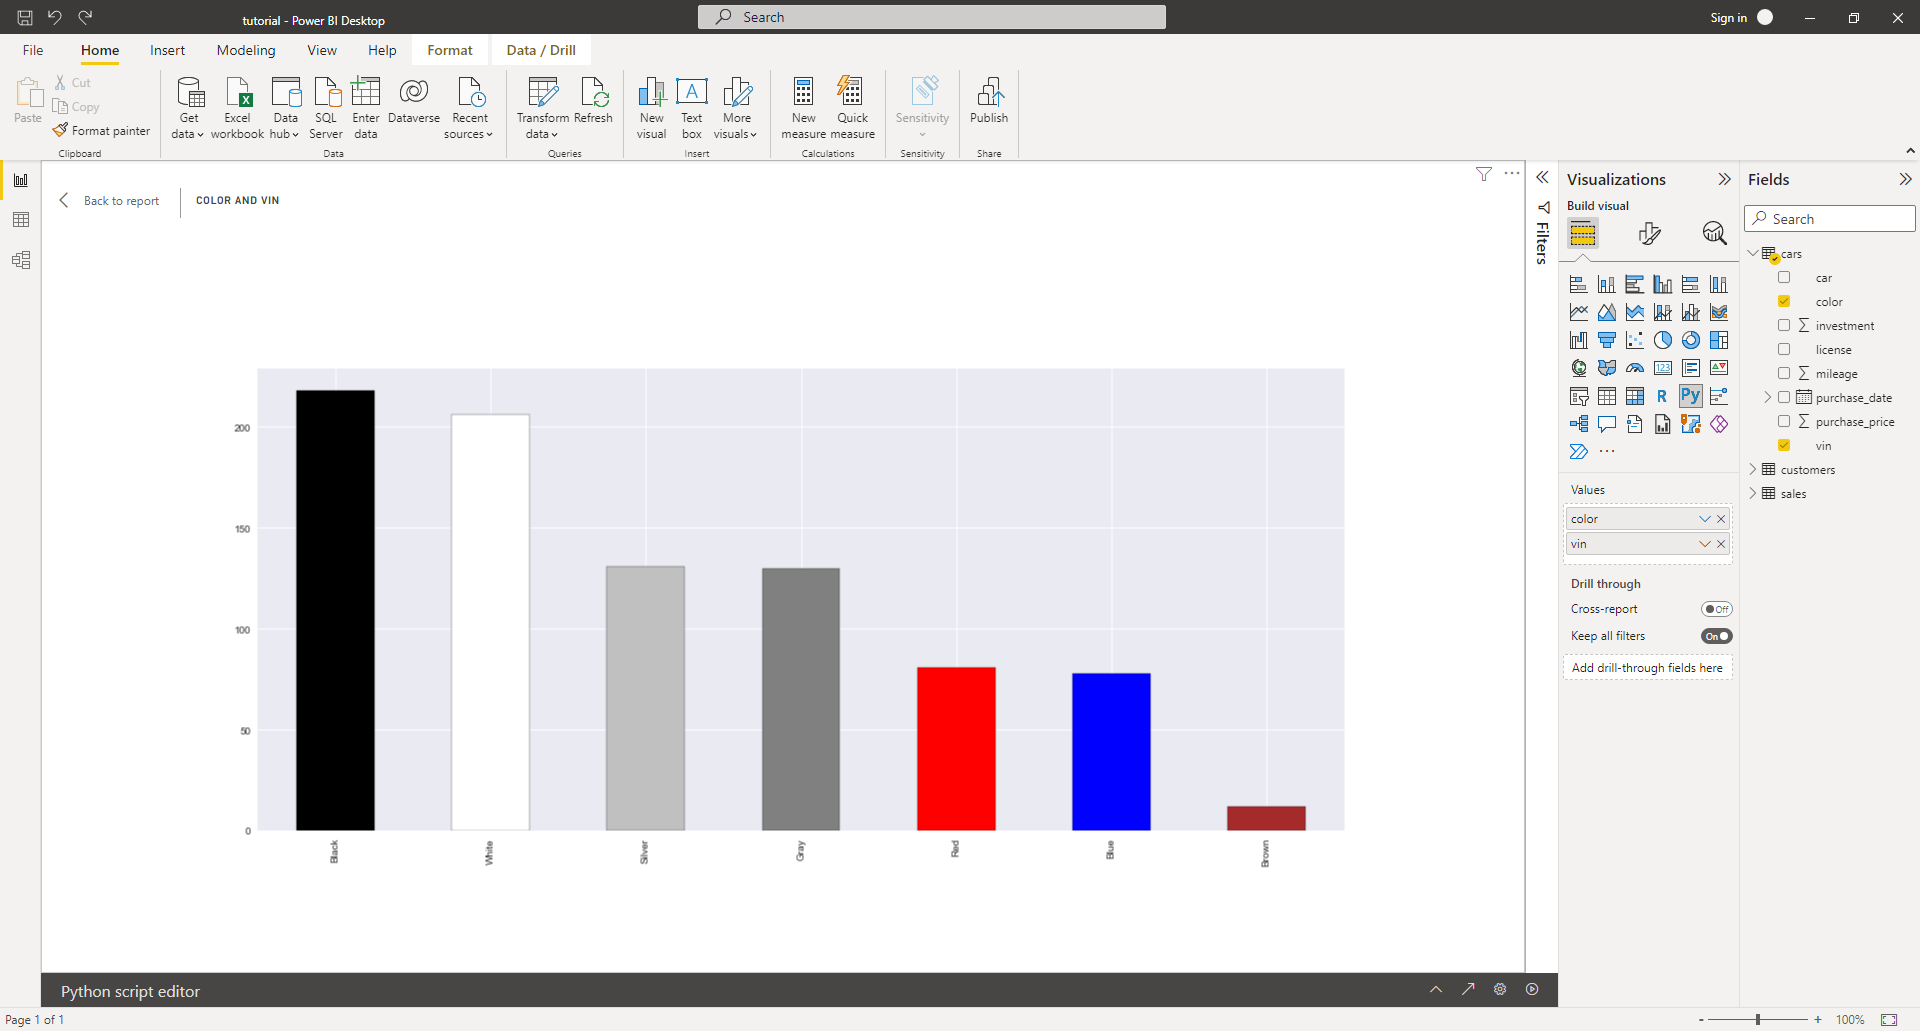Select the gauge visual icon
Image resolution: width=1920 pixels, height=1031 pixels.
(x=1635, y=367)
